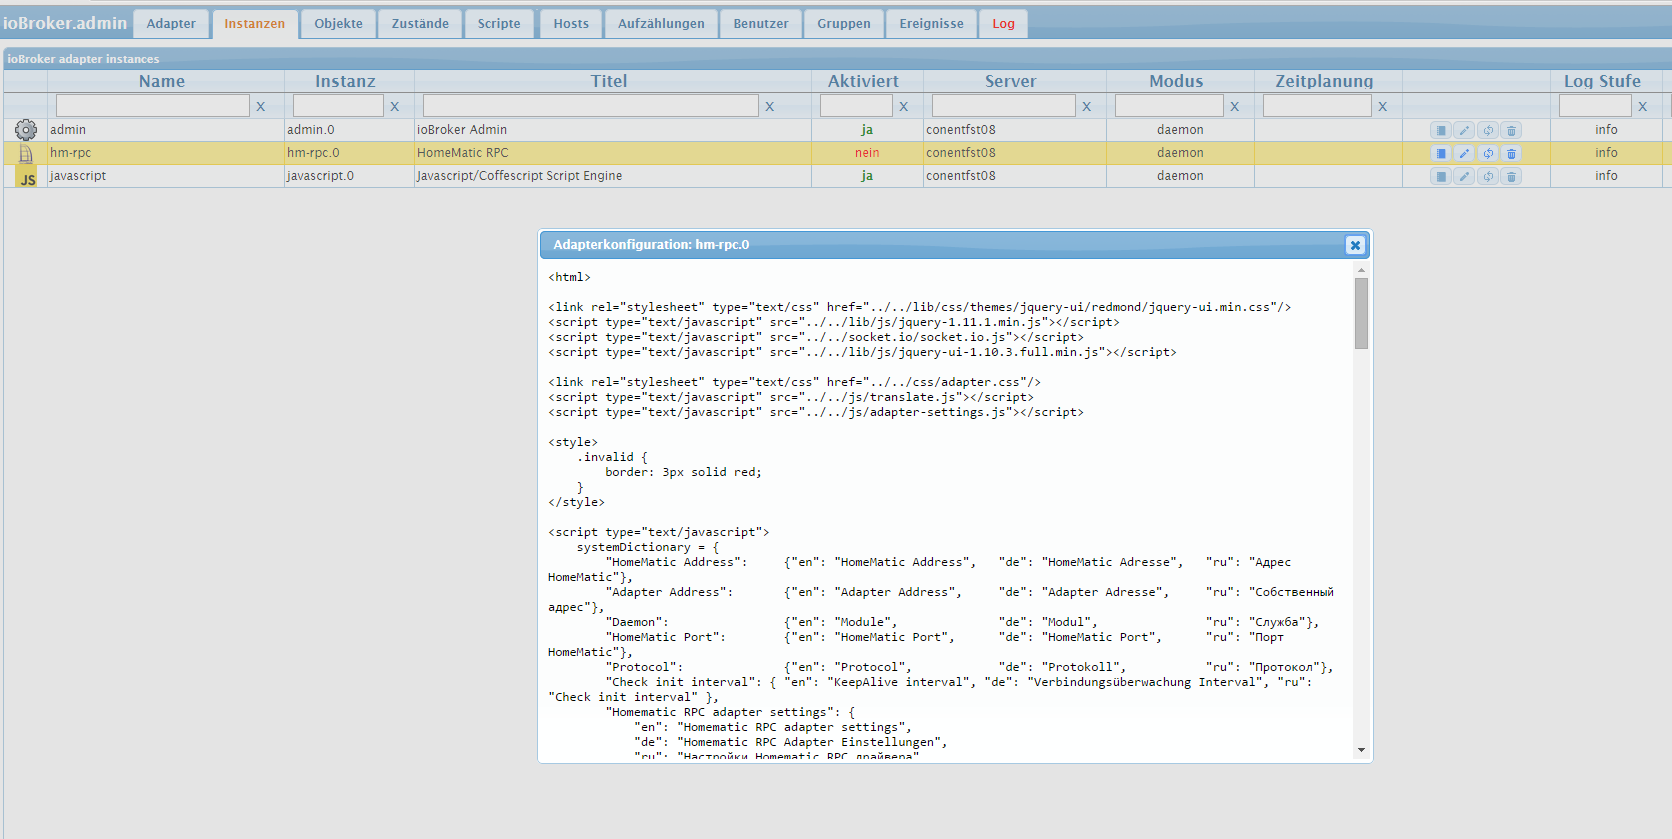Select the Instanzen tab

click(254, 24)
